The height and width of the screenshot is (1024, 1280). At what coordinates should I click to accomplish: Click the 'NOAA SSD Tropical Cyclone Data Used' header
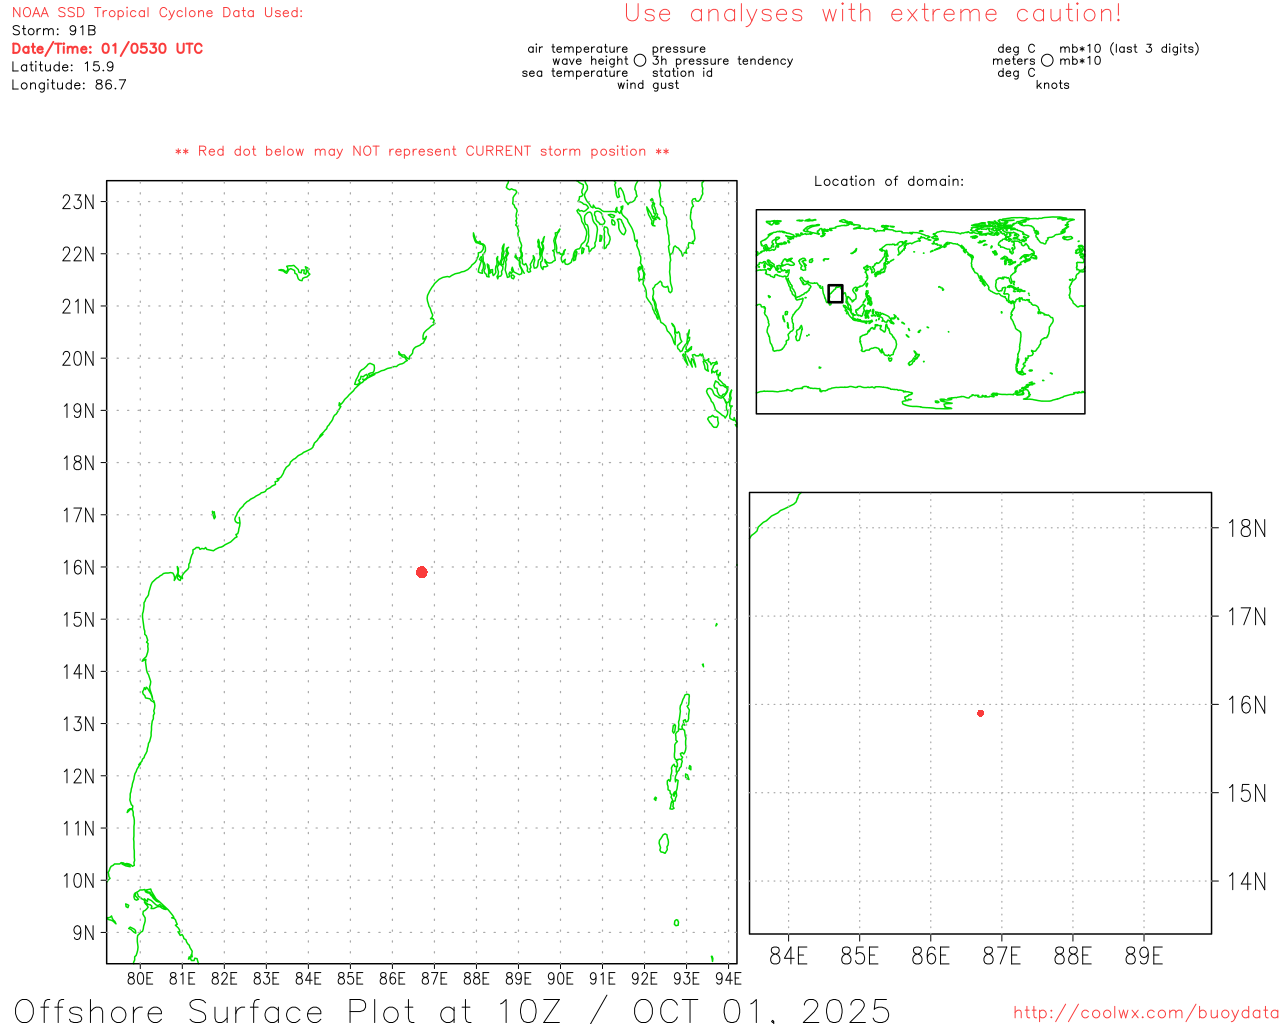click(157, 13)
